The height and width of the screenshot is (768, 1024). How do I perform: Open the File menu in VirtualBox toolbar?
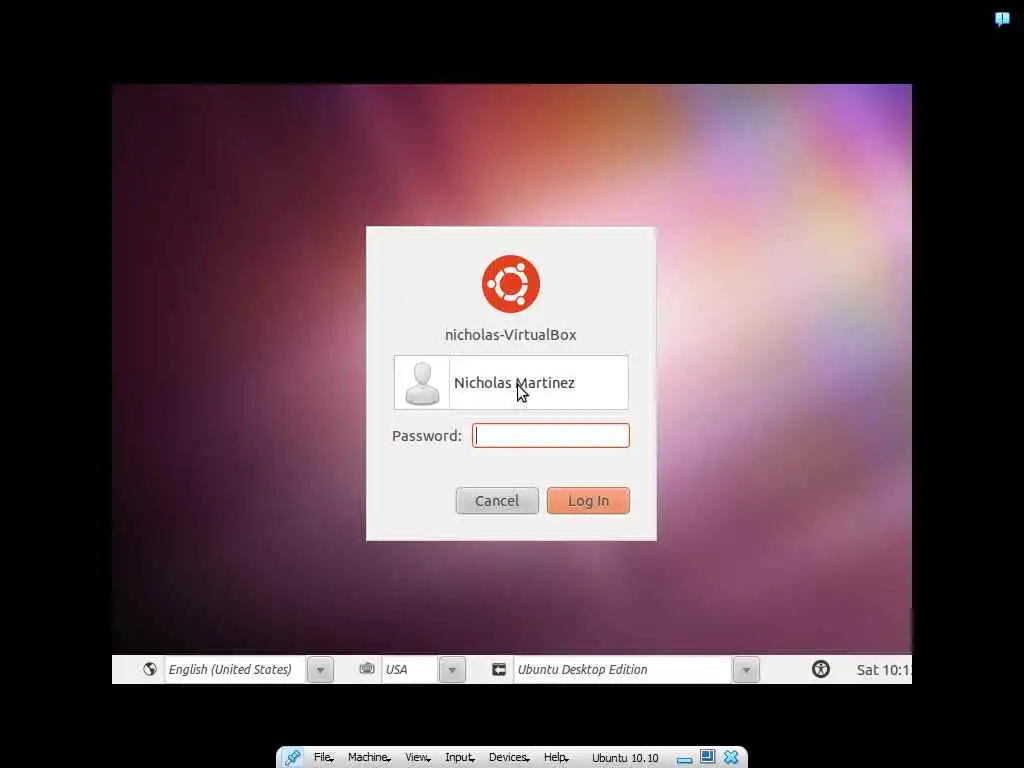pos(323,758)
